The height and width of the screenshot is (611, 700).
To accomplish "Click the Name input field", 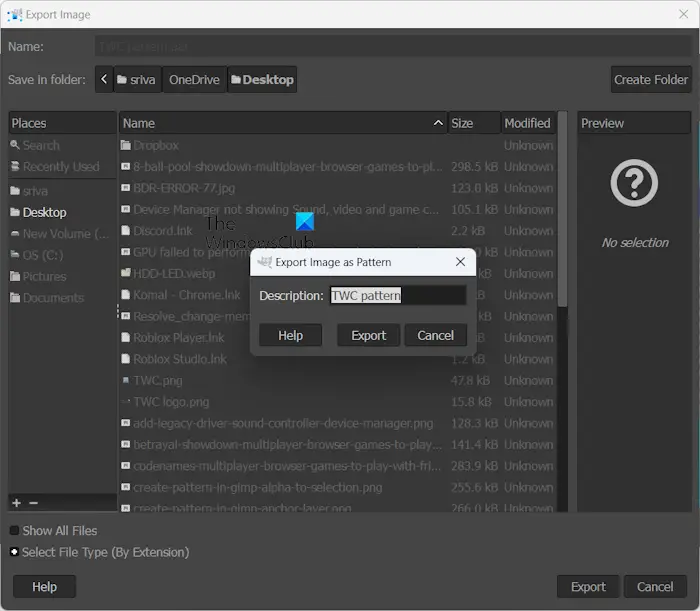I will pyautogui.click(x=394, y=46).
